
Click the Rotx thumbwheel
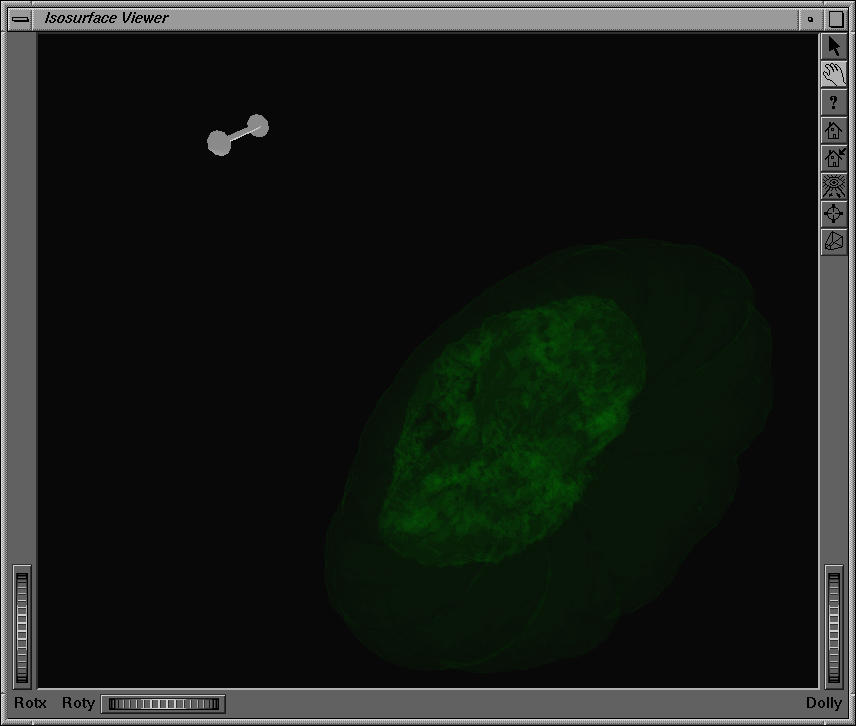tap(22, 627)
